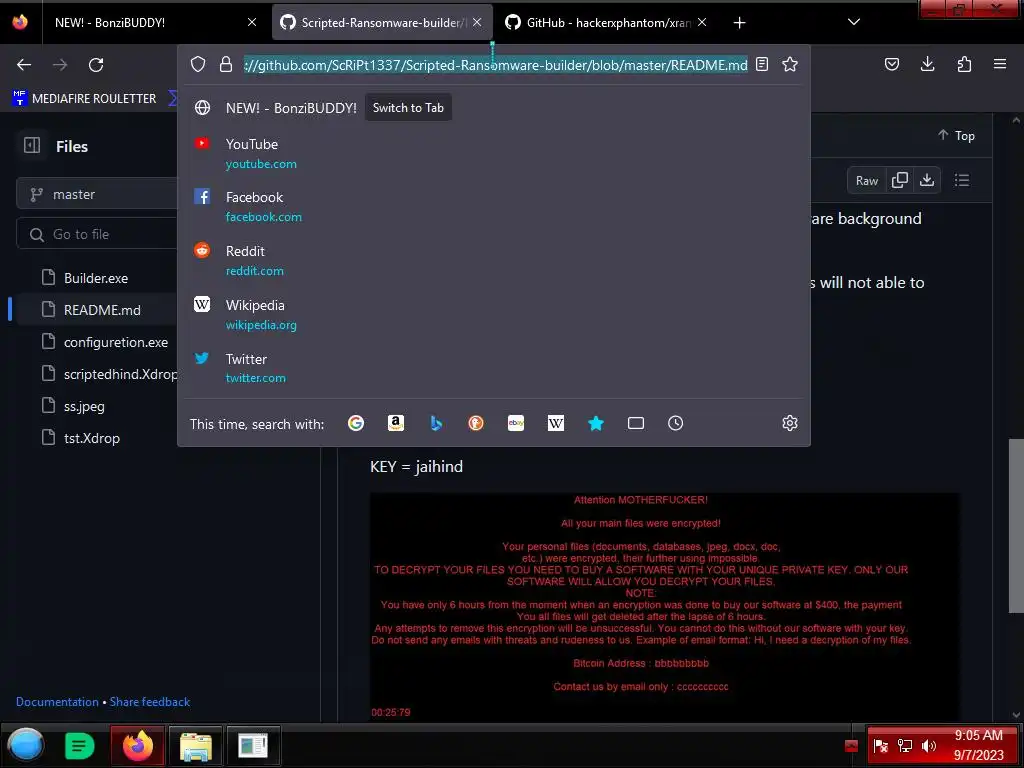Screen dimensions: 1024x768
Task: Open the Action Center flag tray icon
Action: (x=880, y=746)
